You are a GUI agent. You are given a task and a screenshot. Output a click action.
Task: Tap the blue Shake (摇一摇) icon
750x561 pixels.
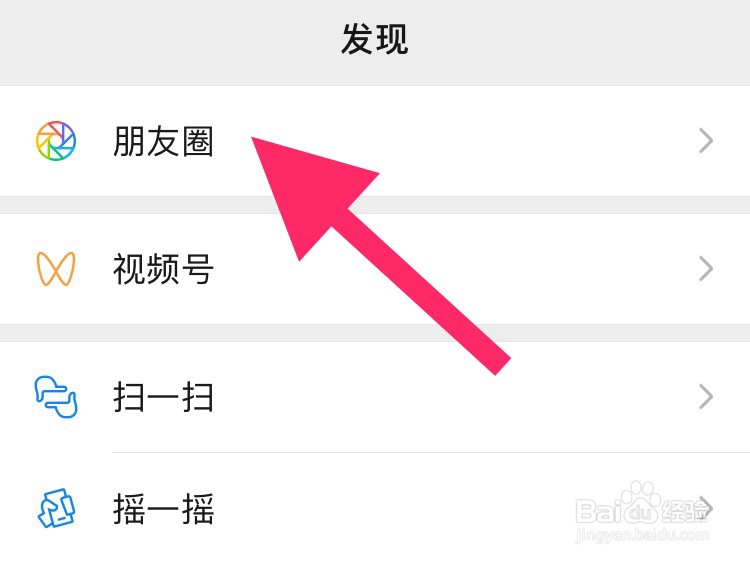coord(55,510)
